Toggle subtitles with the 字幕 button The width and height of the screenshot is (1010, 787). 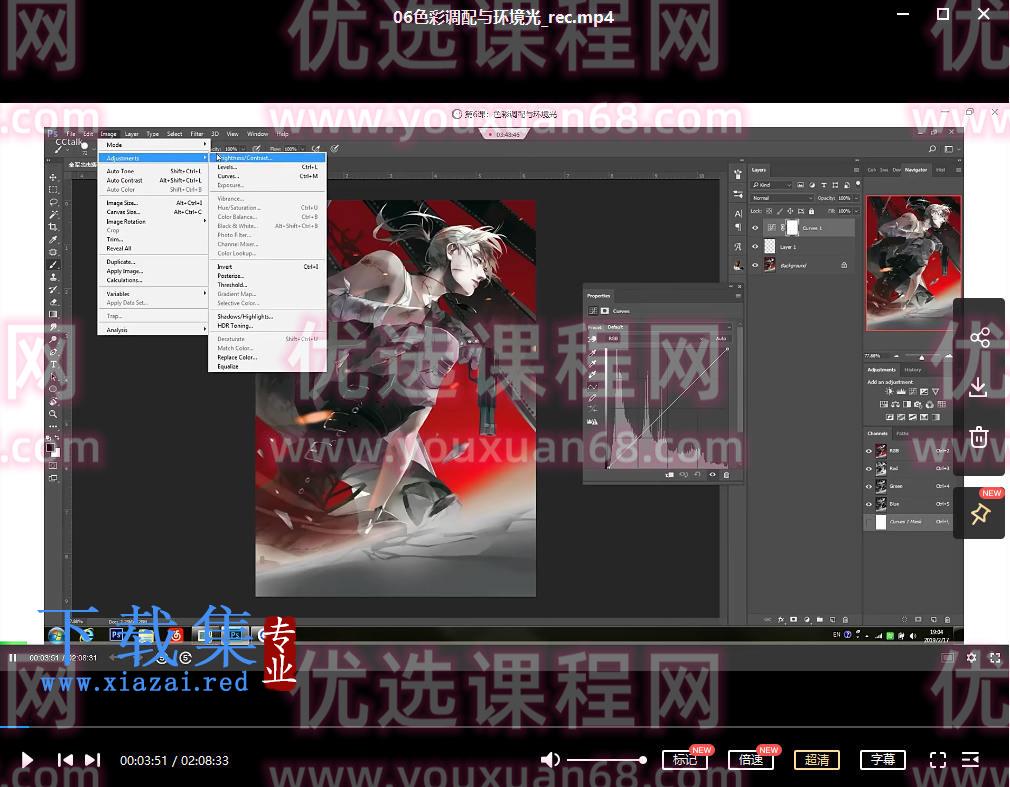click(x=882, y=760)
